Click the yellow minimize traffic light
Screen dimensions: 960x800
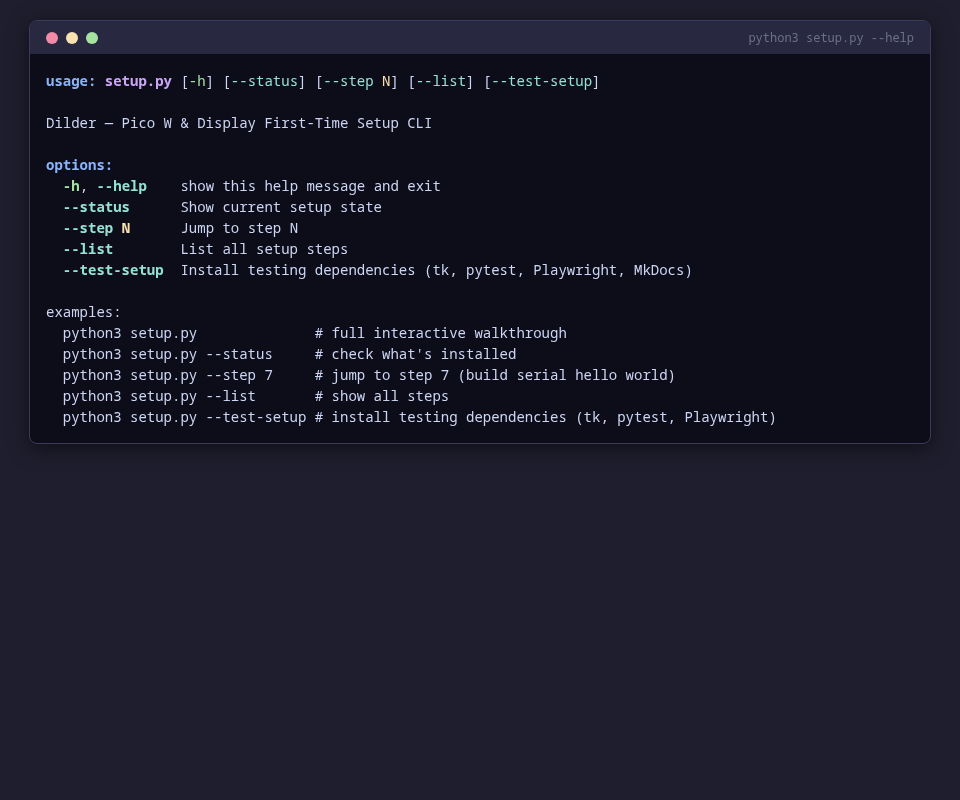coord(72,38)
